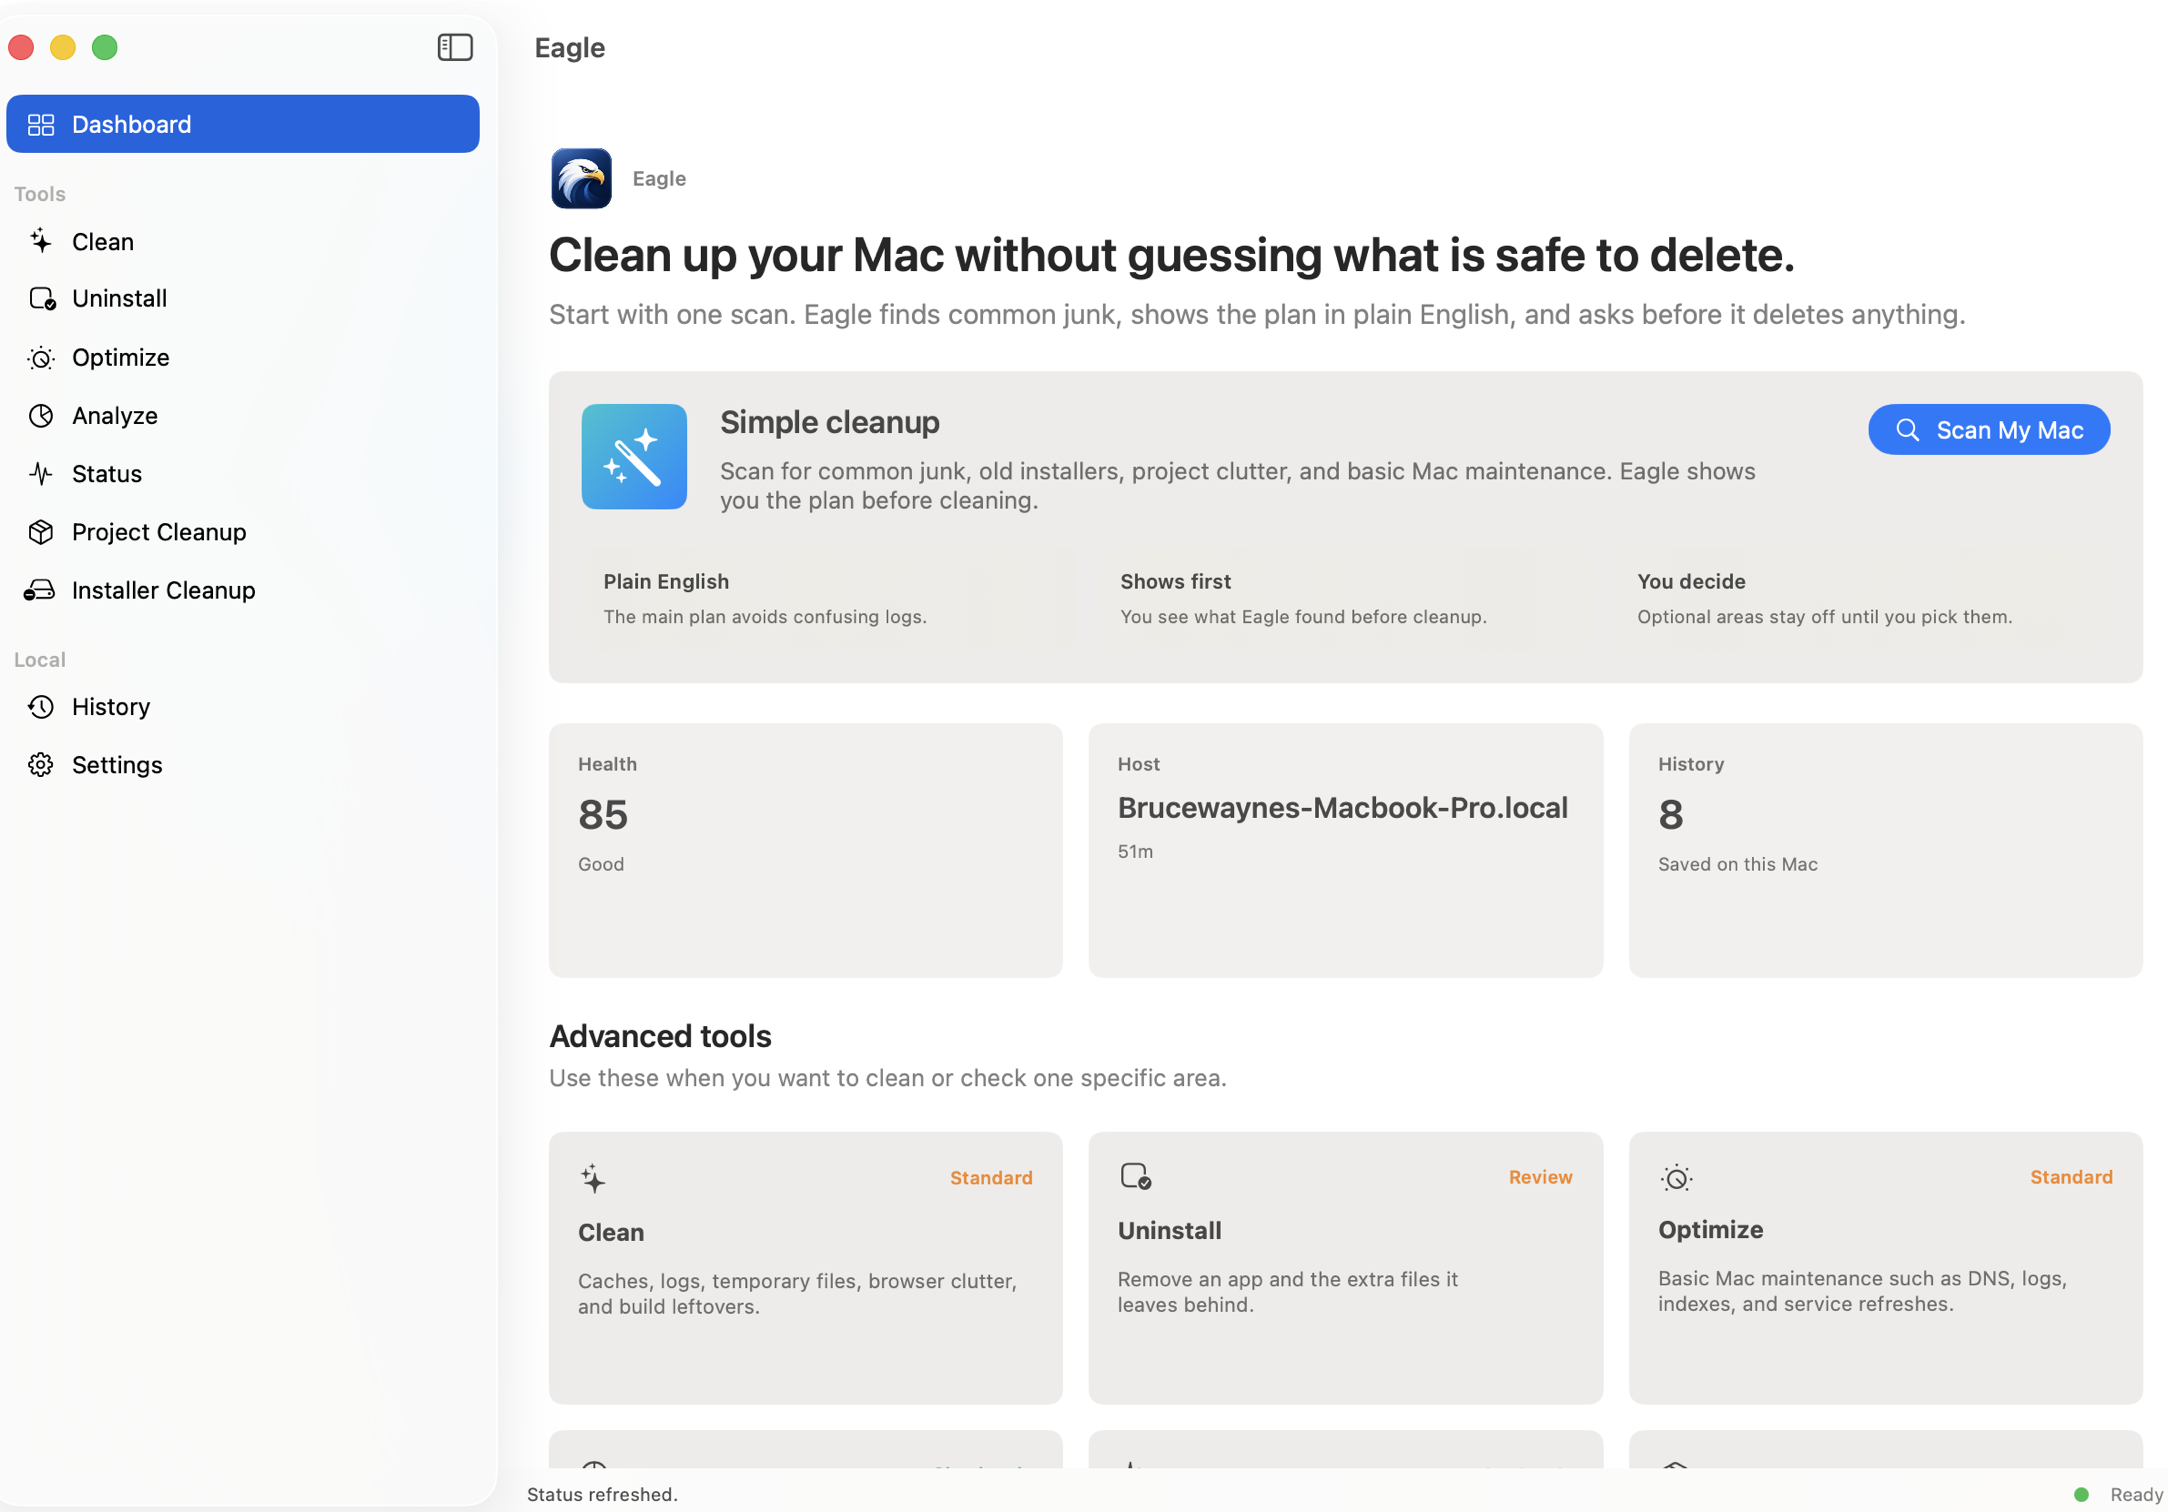Click the Status refreshed message
Image resolution: width=2168 pixels, height=1512 pixels.
pos(602,1494)
